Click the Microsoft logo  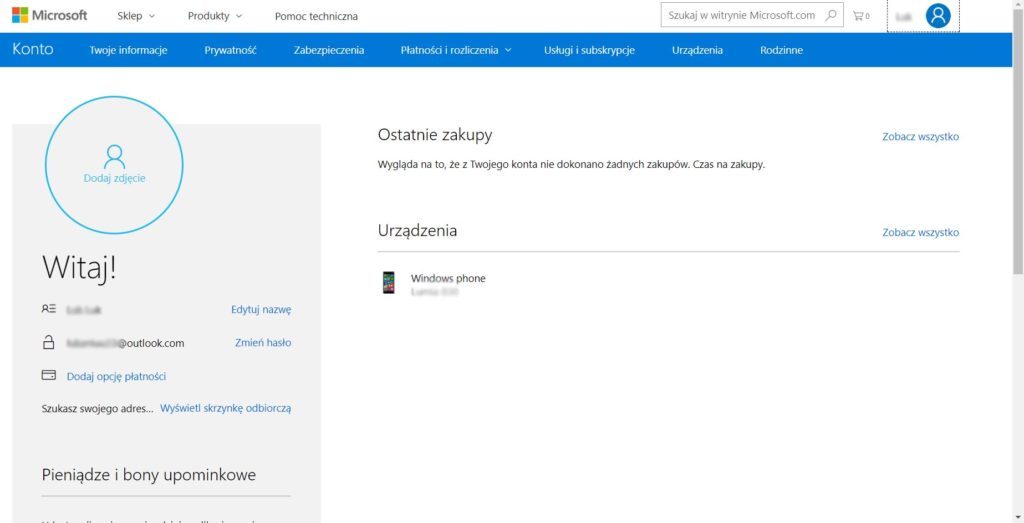click(50, 15)
